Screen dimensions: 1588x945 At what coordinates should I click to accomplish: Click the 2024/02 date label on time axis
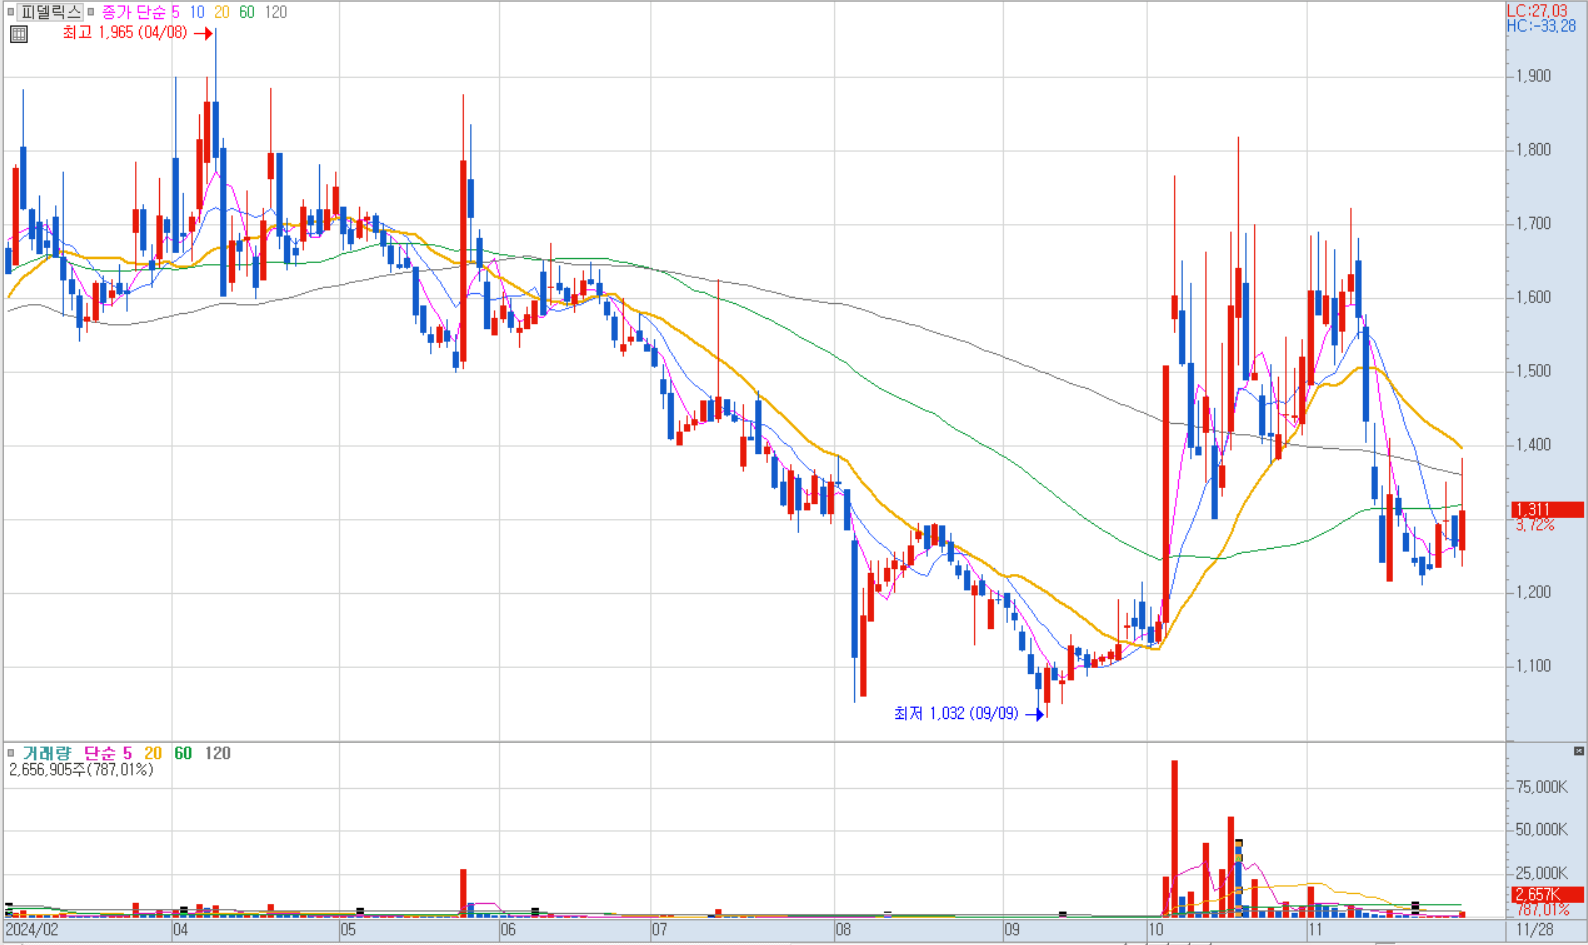(31, 930)
